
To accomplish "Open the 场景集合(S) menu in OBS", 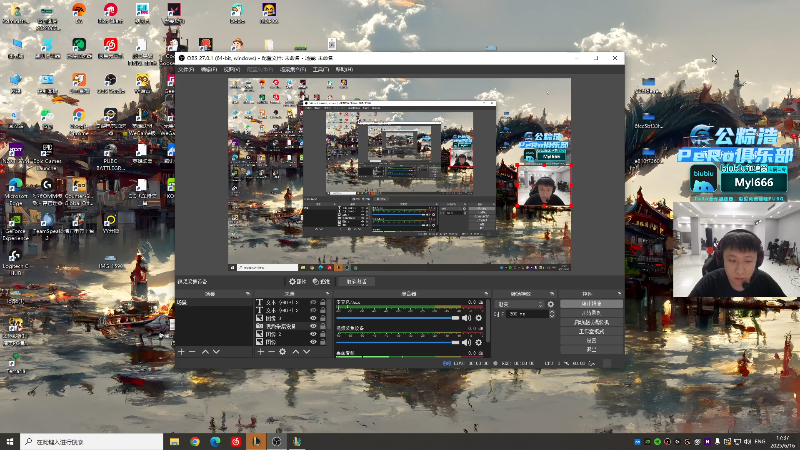I will click(293, 69).
